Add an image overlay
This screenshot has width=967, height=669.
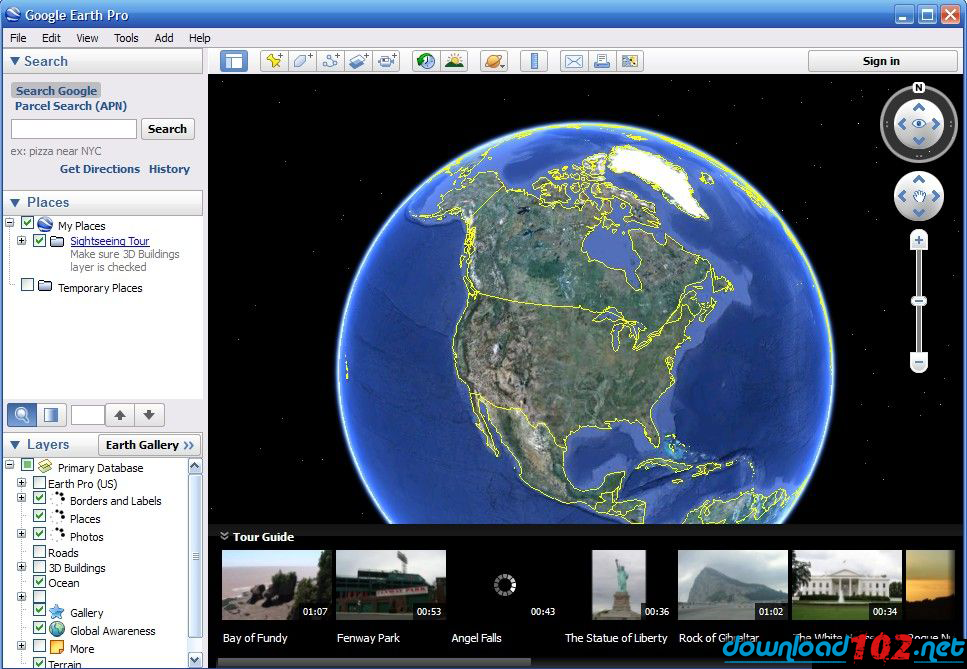359,61
